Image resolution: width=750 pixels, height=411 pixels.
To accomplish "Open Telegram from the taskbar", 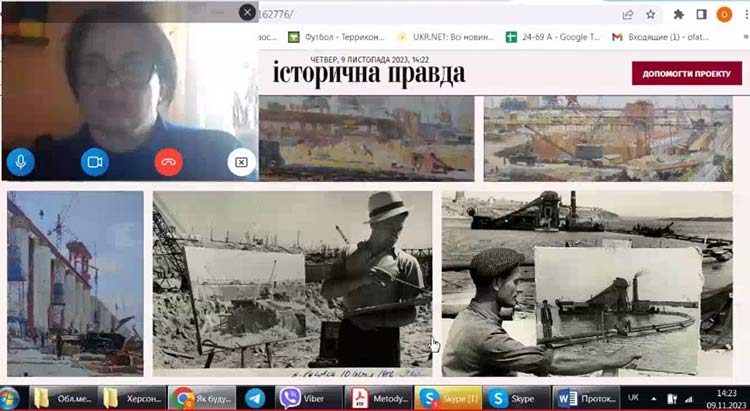I will point(254,397).
